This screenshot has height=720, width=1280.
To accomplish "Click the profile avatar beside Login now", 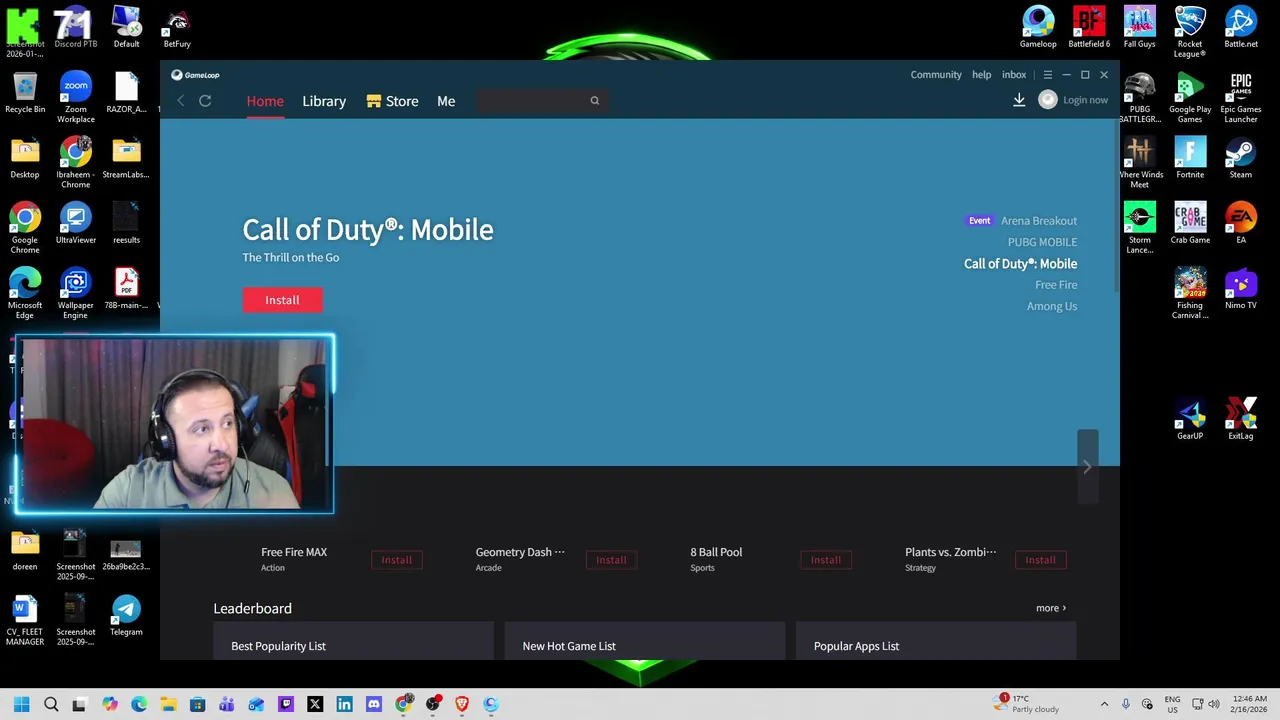I will [1047, 100].
